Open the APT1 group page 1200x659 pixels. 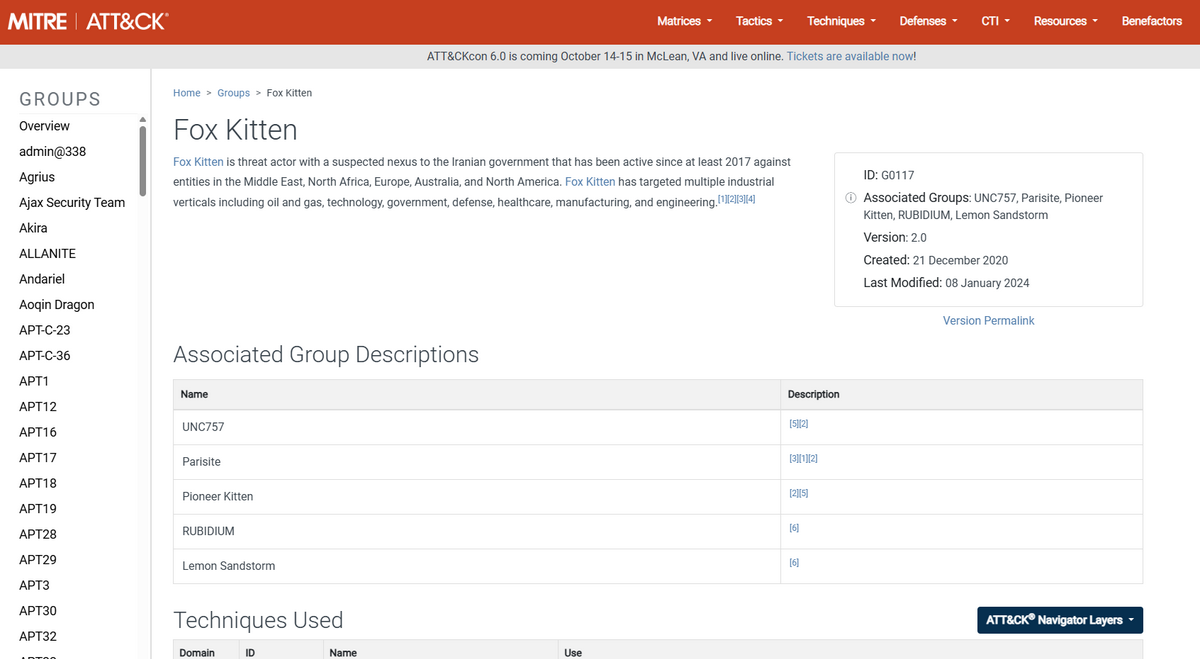34,381
